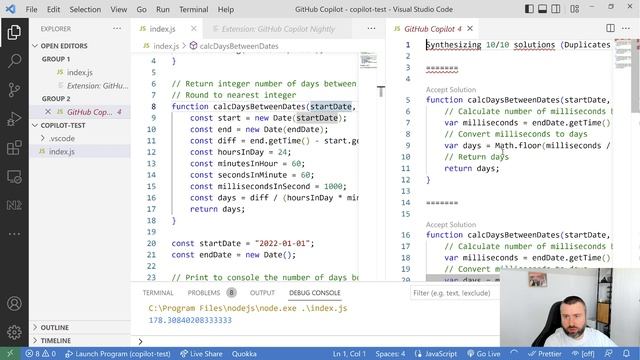Switch to the index.js editor tab
640x360 pixels.
(162, 29)
